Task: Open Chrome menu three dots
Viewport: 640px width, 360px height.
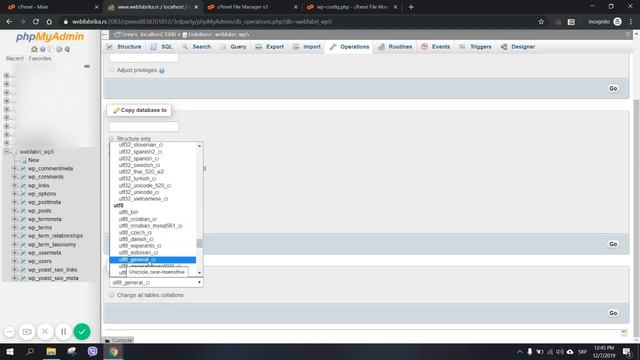Action: (x=631, y=22)
